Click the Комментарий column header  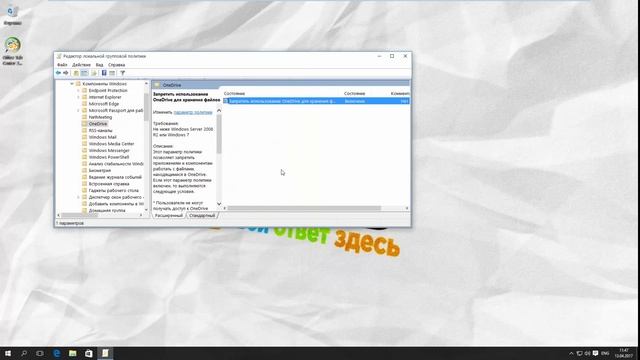400,93
